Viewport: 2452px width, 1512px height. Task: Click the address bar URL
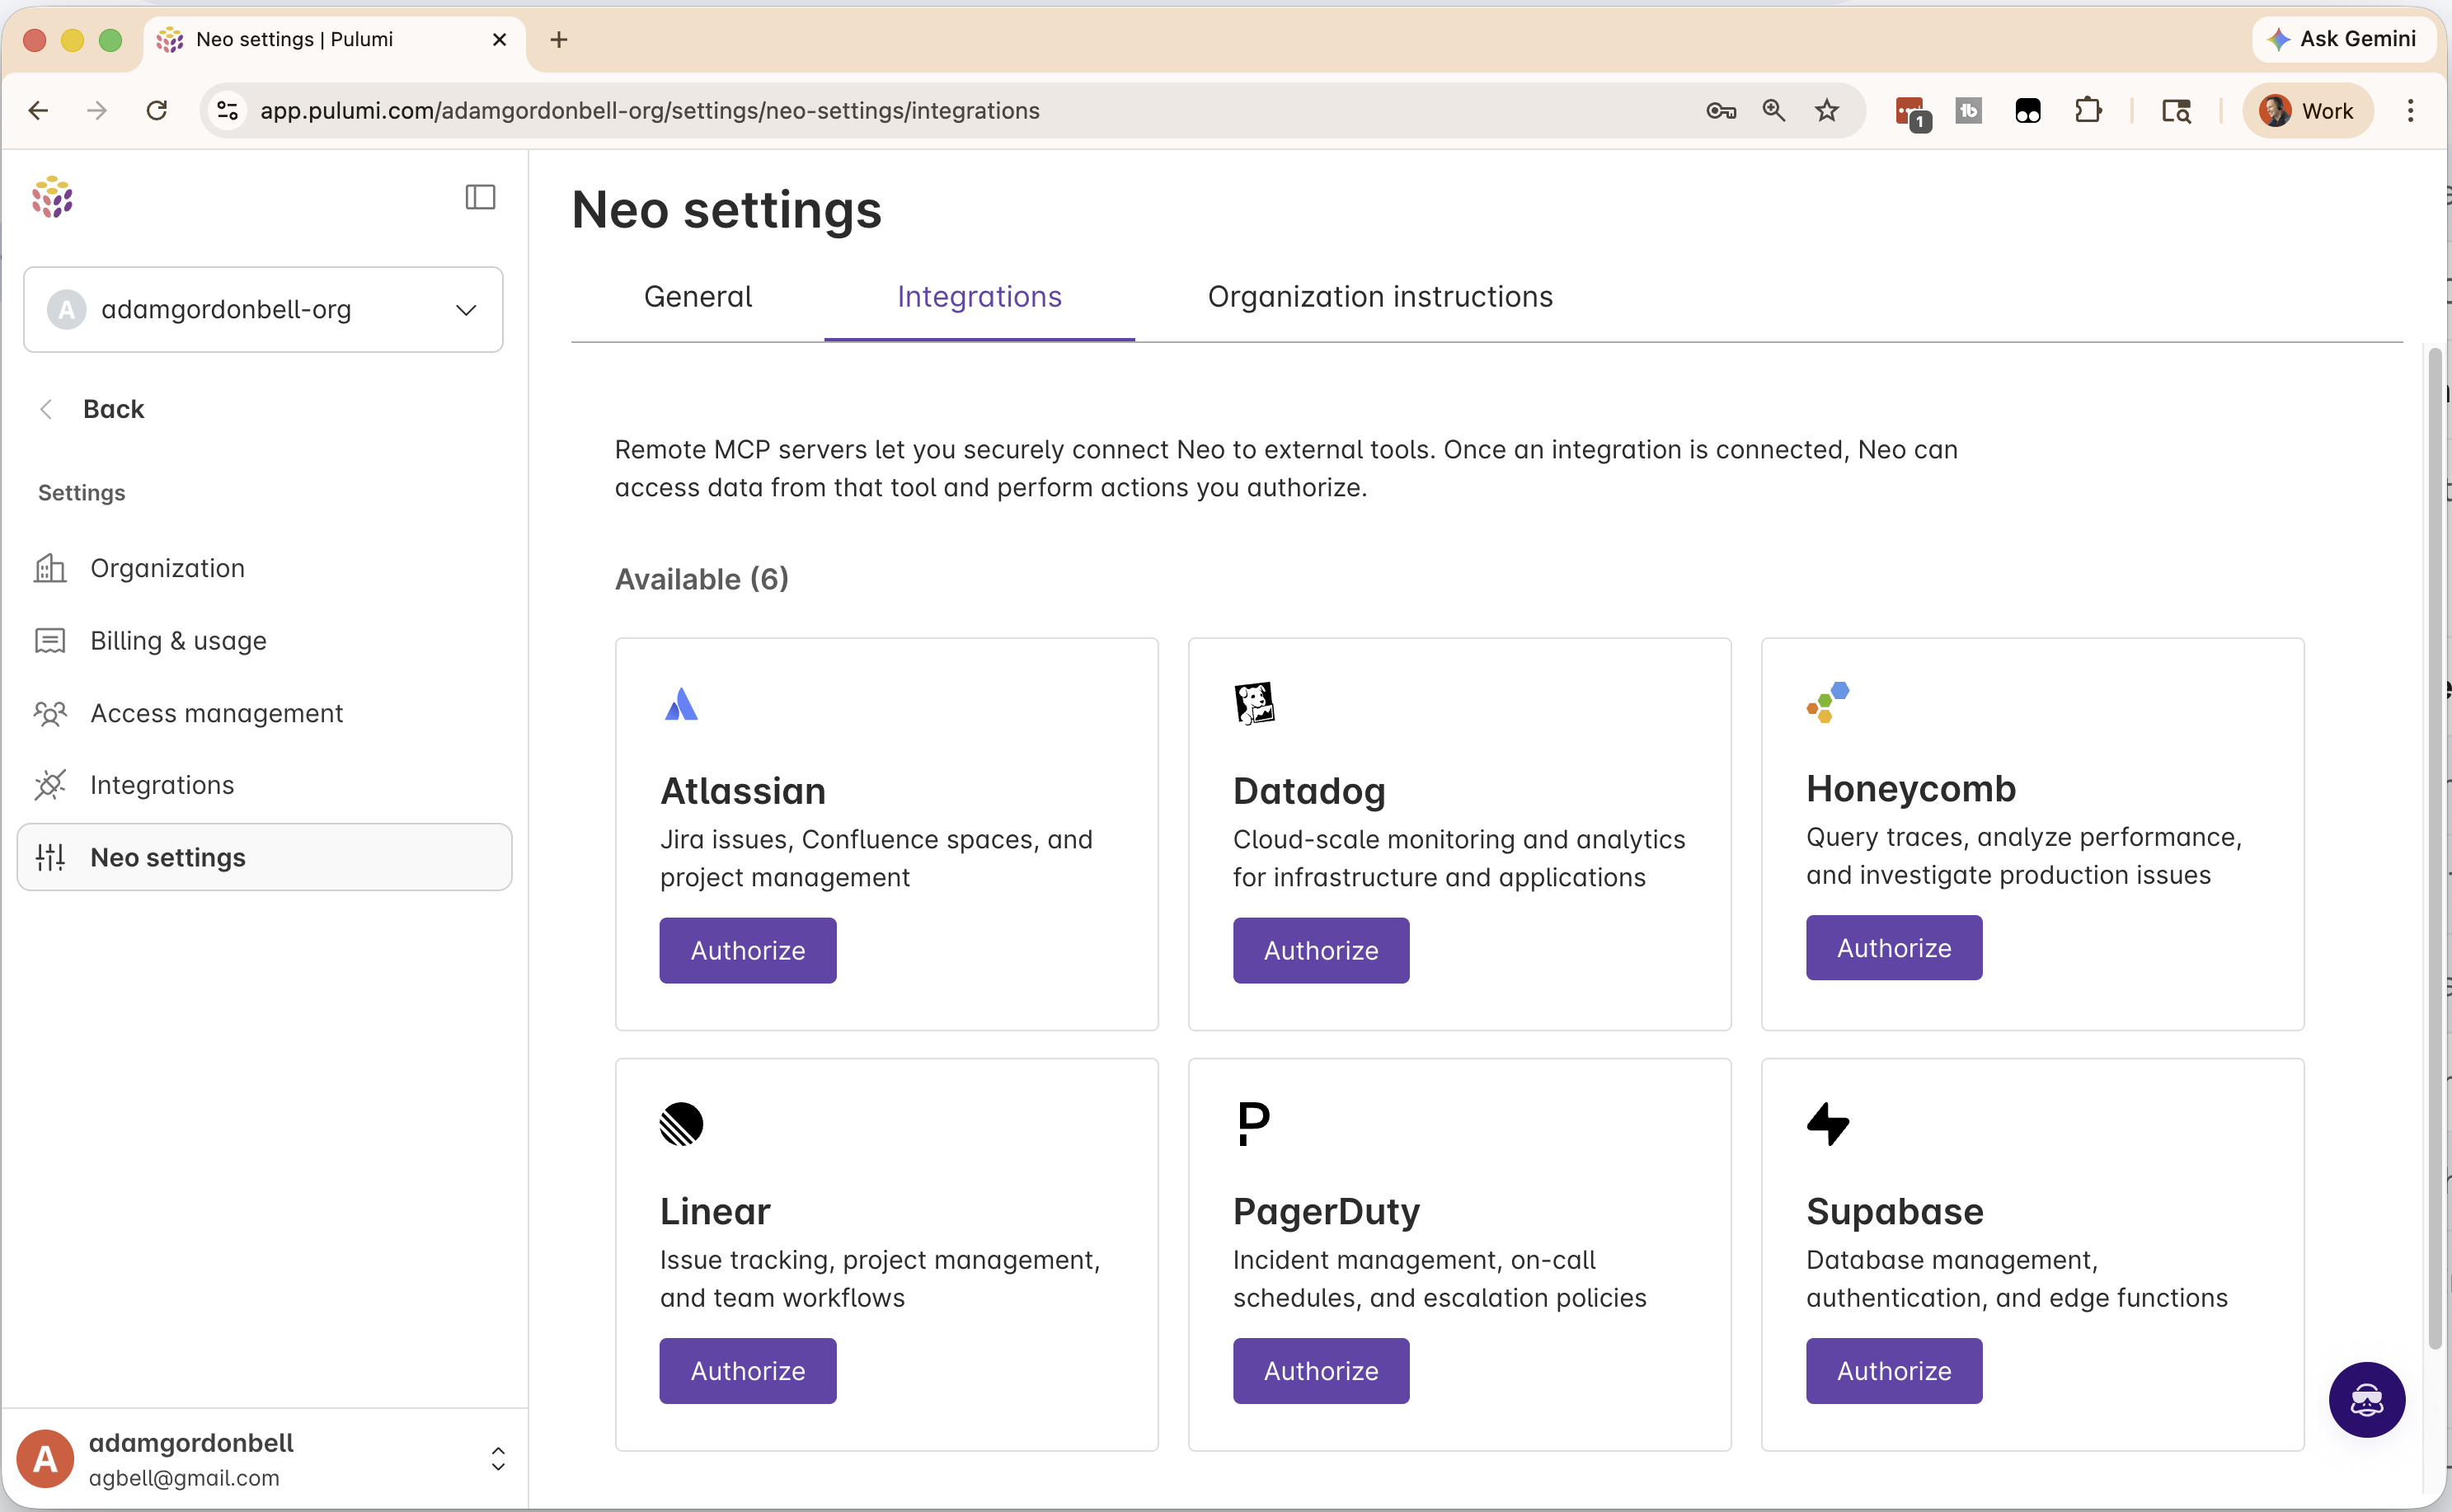(650, 110)
